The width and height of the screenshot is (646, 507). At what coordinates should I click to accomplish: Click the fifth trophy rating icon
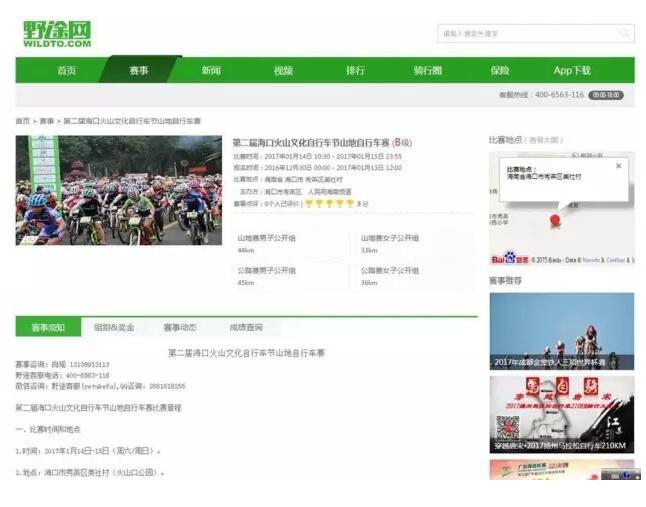[350, 203]
